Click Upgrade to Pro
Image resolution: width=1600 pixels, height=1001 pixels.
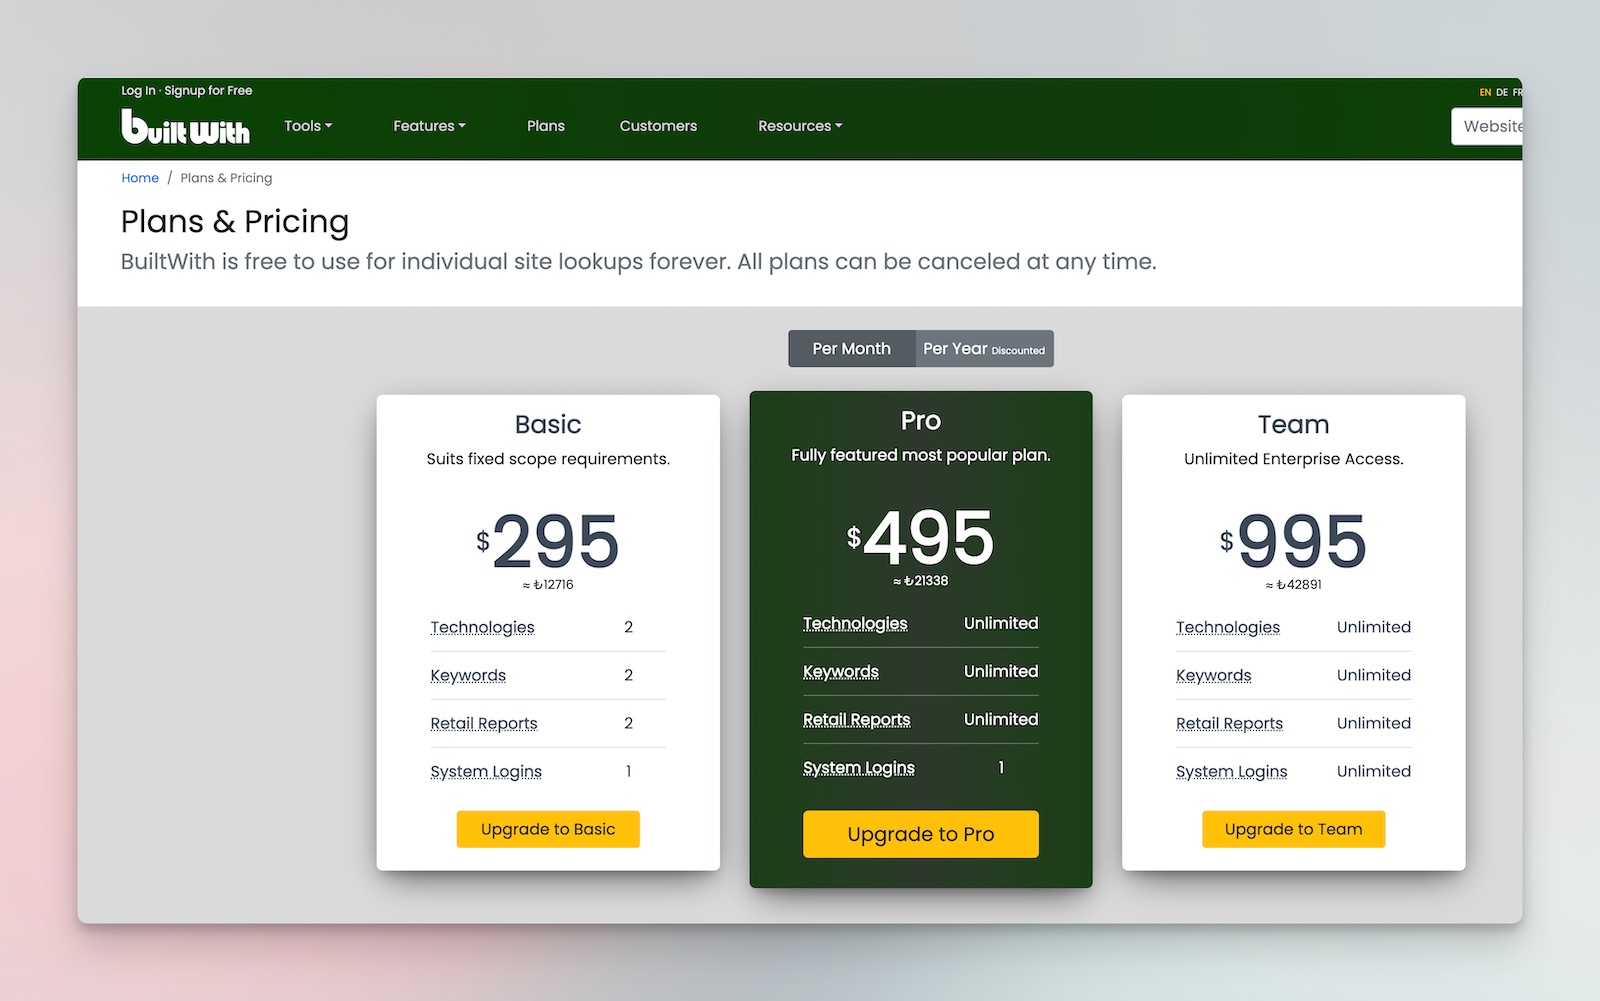click(x=920, y=833)
